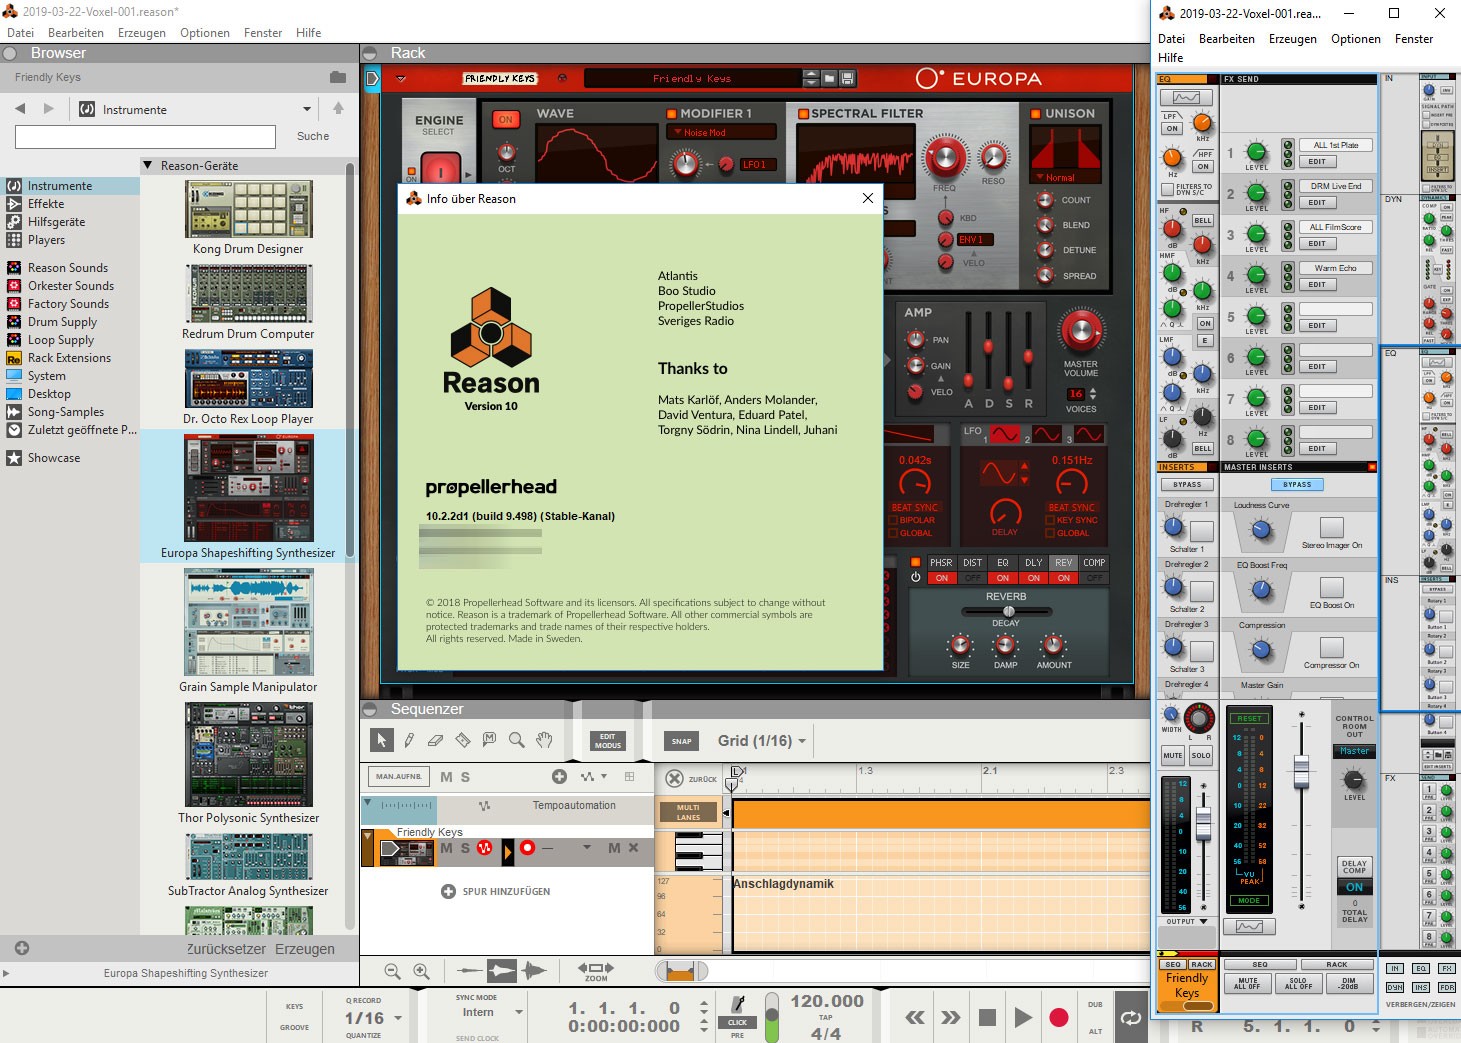
Task: Select the Pencil tool in the sequencer
Action: (409, 740)
